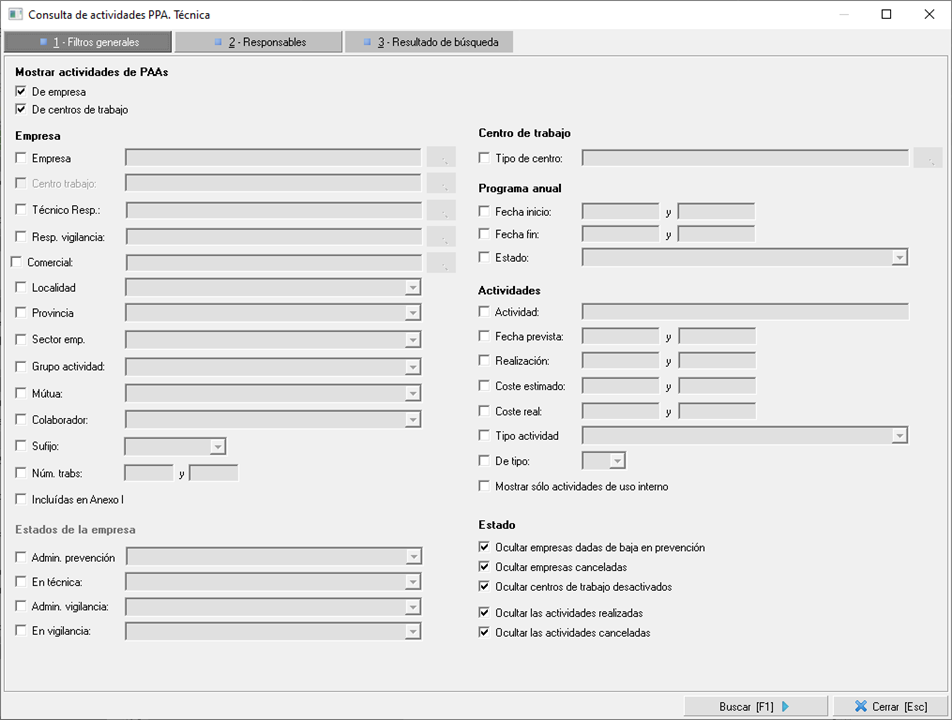Maximize the Consulta de actividades window
This screenshot has height=720, width=952.
tap(886, 15)
